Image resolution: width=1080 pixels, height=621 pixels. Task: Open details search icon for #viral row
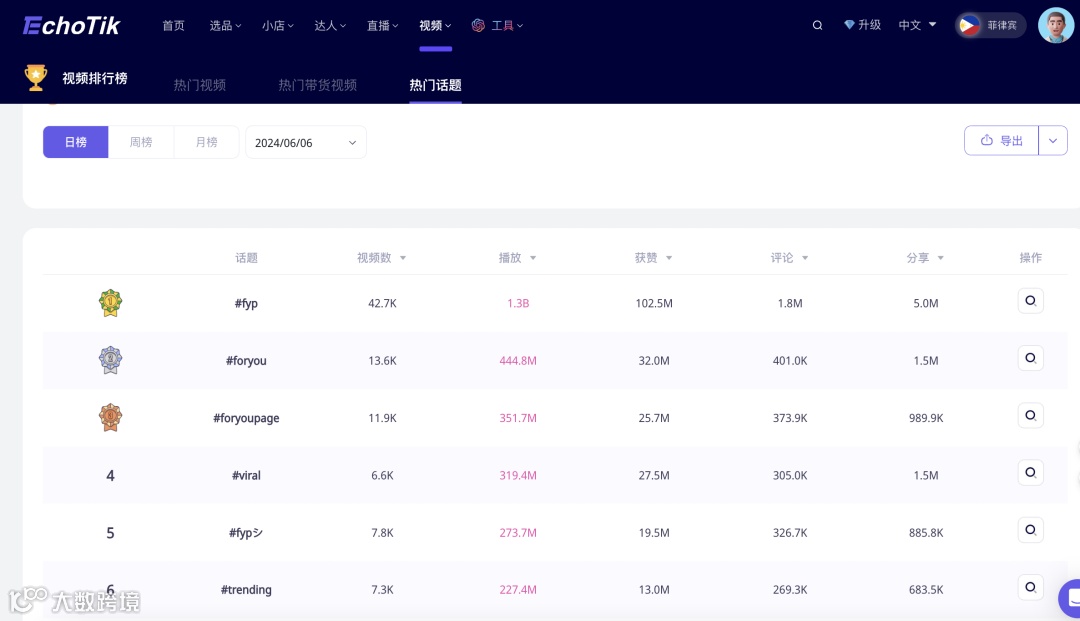pos(1030,472)
